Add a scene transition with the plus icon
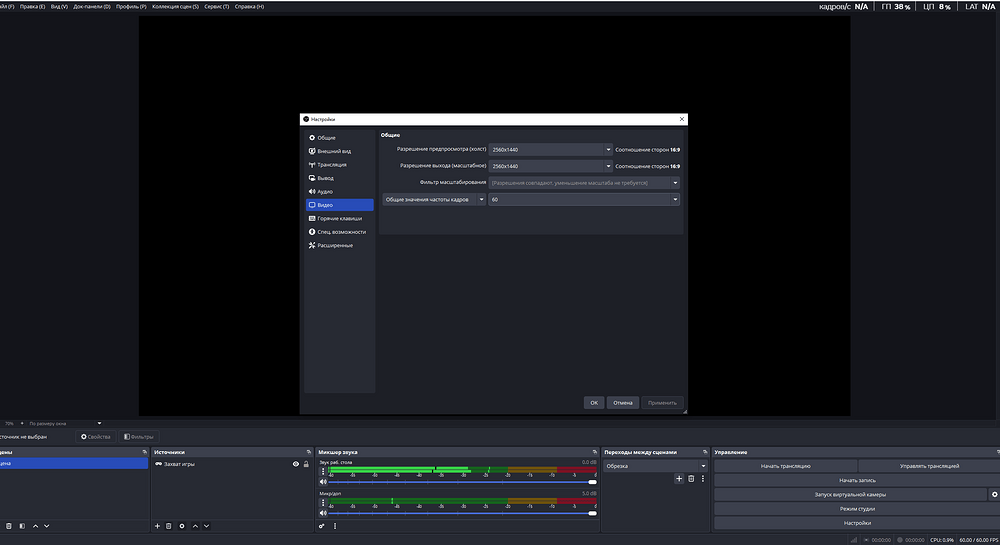Image resolution: width=1000 pixels, height=545 pixels. 679,479
